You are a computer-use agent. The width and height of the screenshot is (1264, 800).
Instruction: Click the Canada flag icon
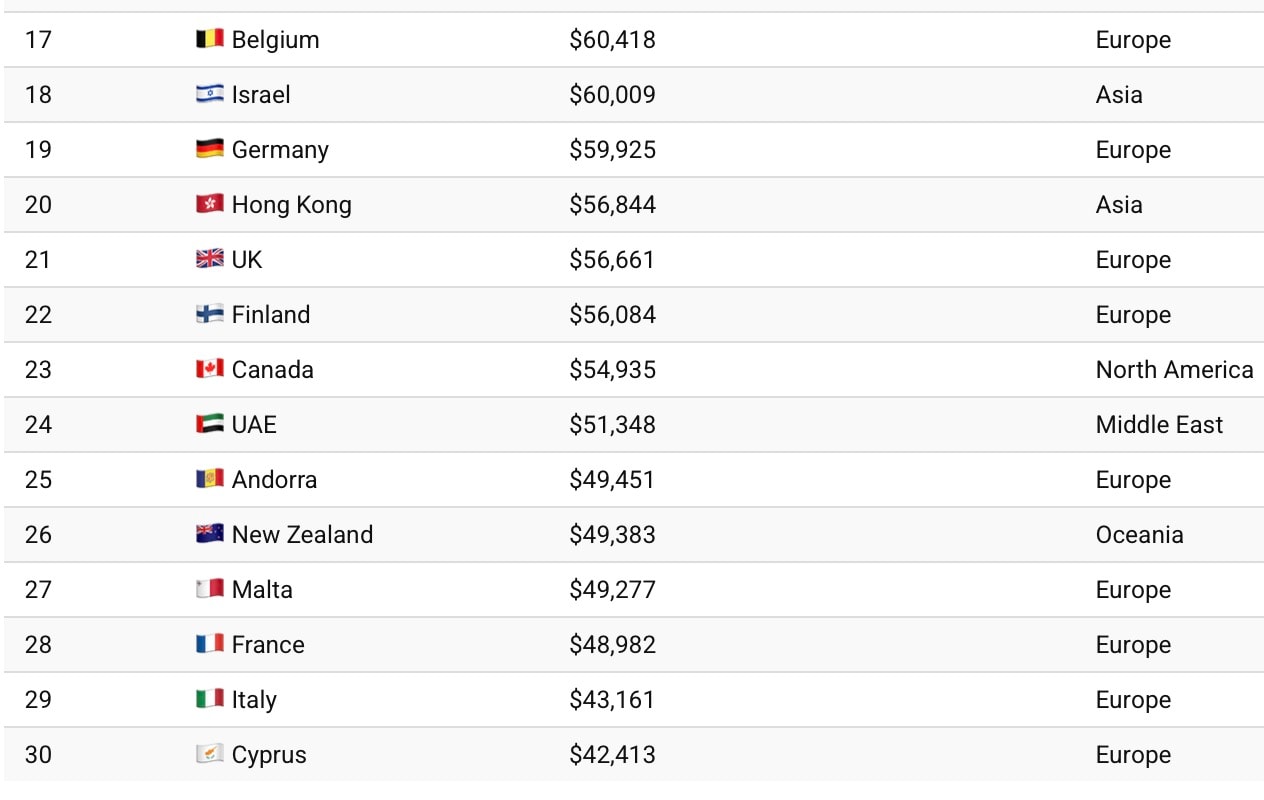[x=210, y=370]
